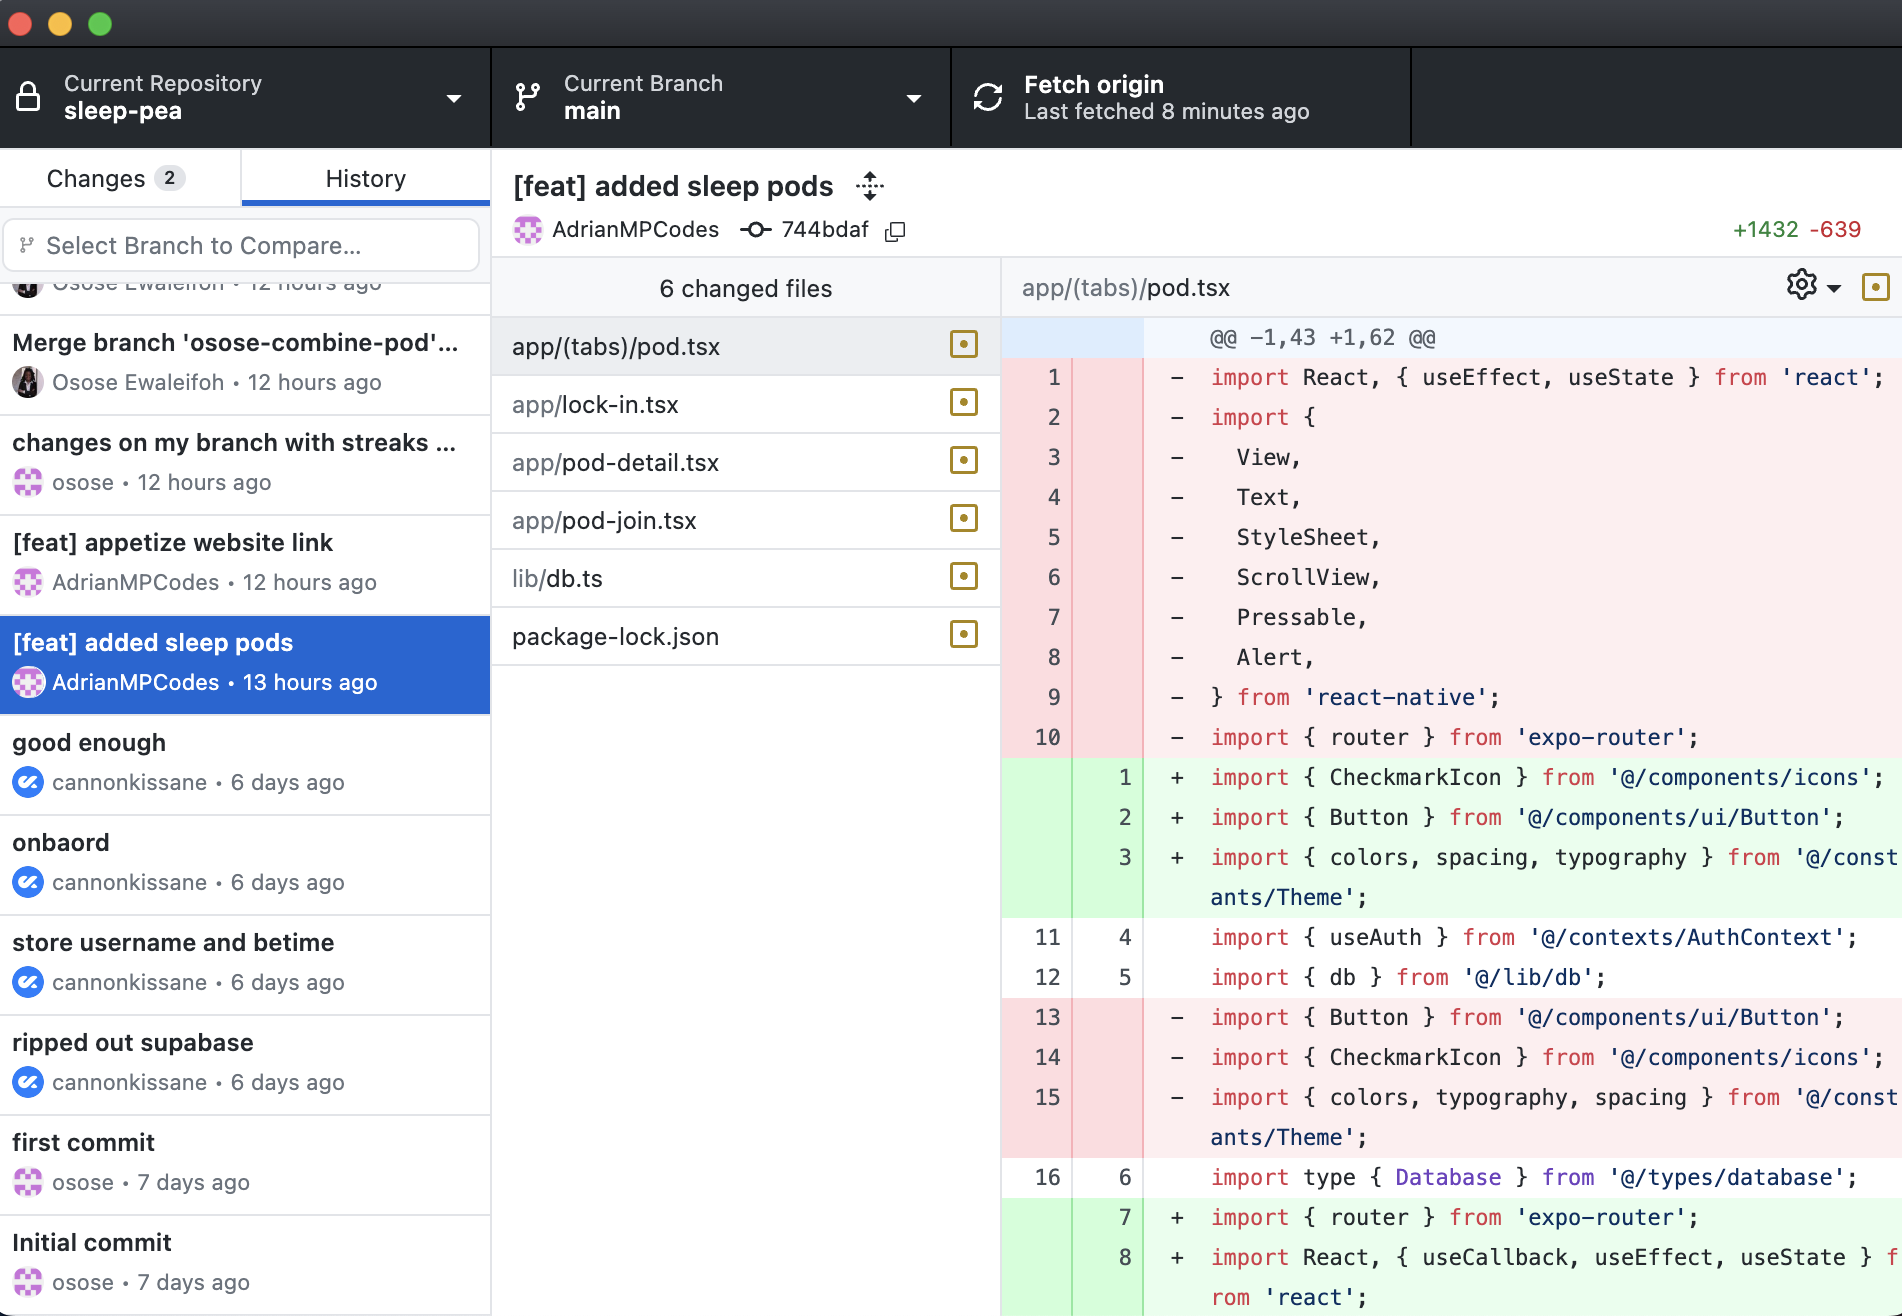Focus the Select Branch to Compare field

(242, 246)
